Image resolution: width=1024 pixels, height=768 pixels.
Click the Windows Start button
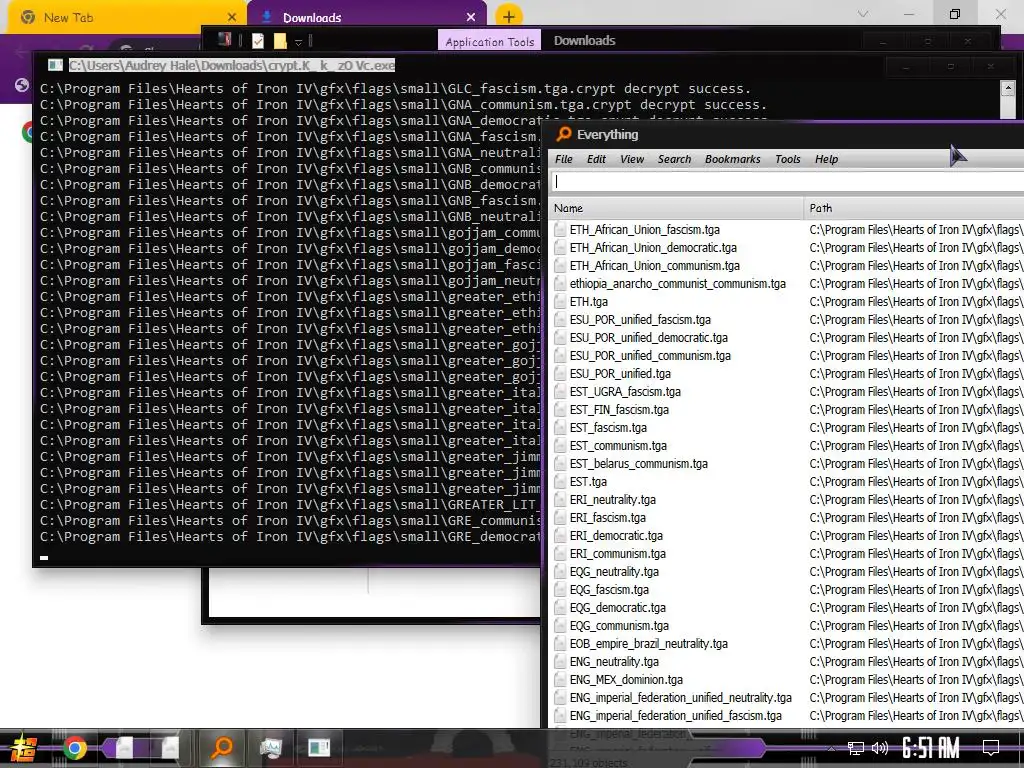coord(24,747)
